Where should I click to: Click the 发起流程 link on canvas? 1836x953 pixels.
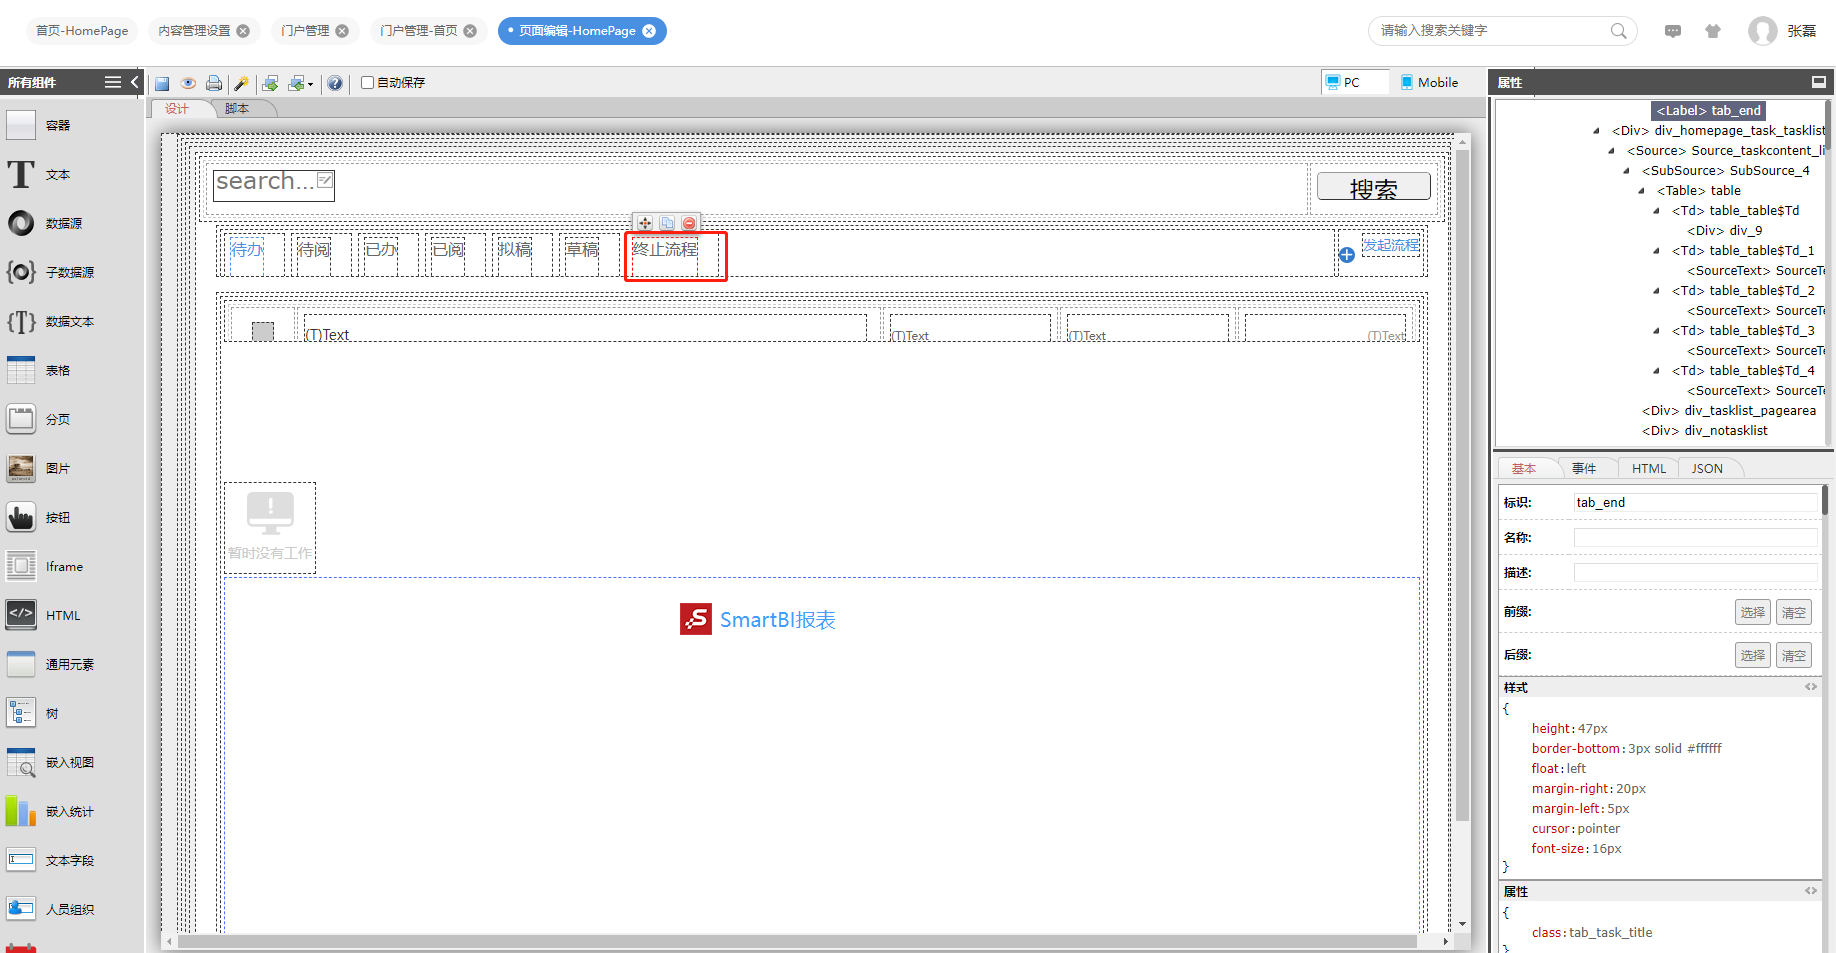pyautogui.click(x=1391, y=245)
